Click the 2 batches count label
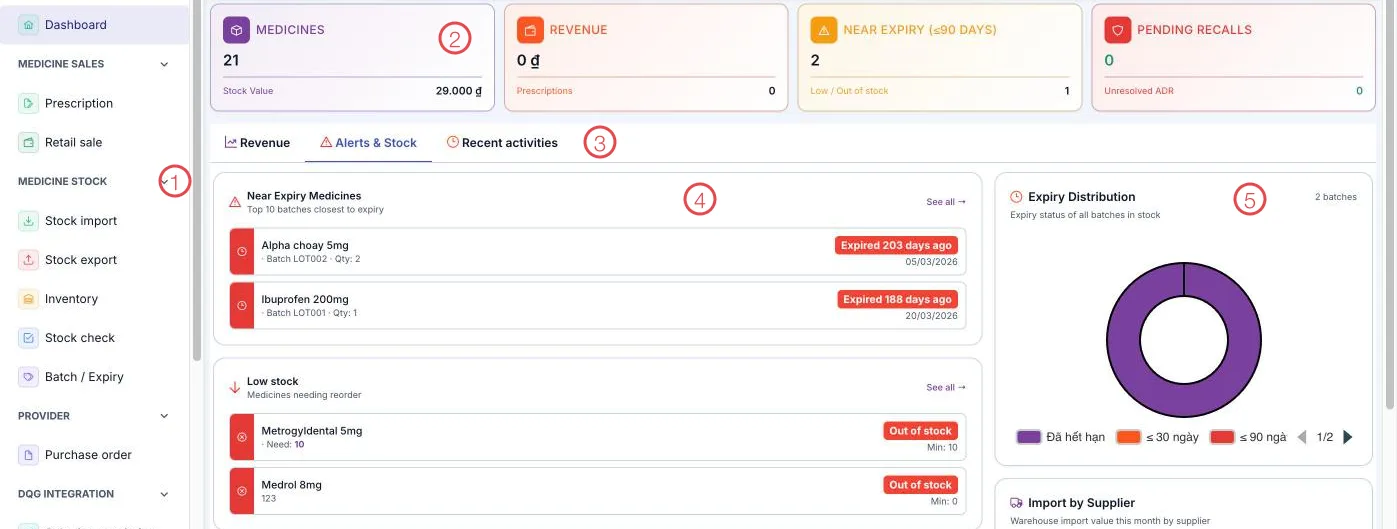The height and width of the screenshot is (529, 1397). (1335, 197)
